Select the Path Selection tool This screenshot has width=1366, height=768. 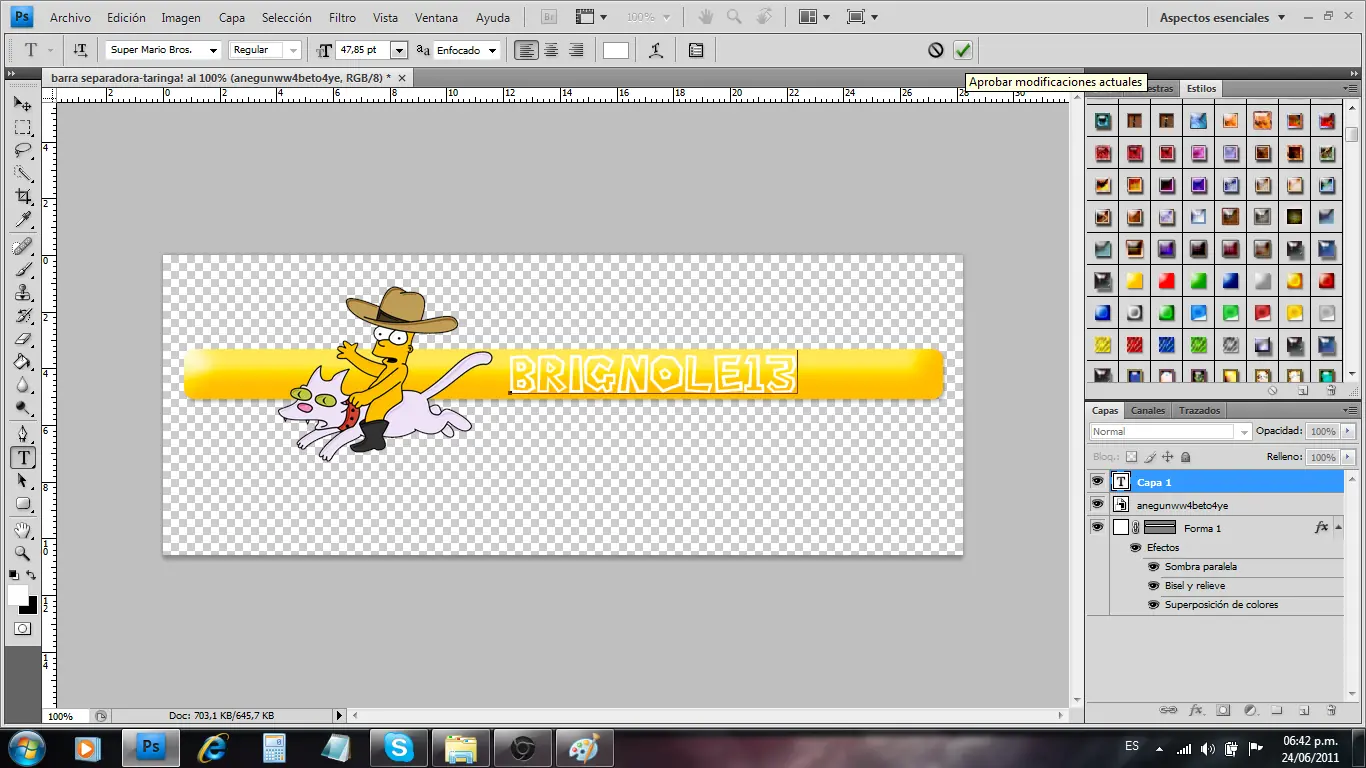pyautogui.click(x=22, y=481)
